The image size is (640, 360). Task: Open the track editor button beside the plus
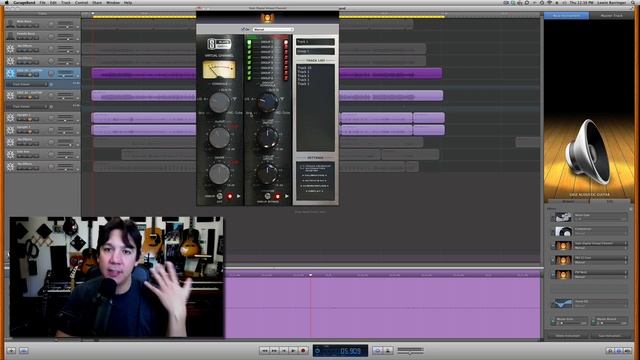pos(24,351)
